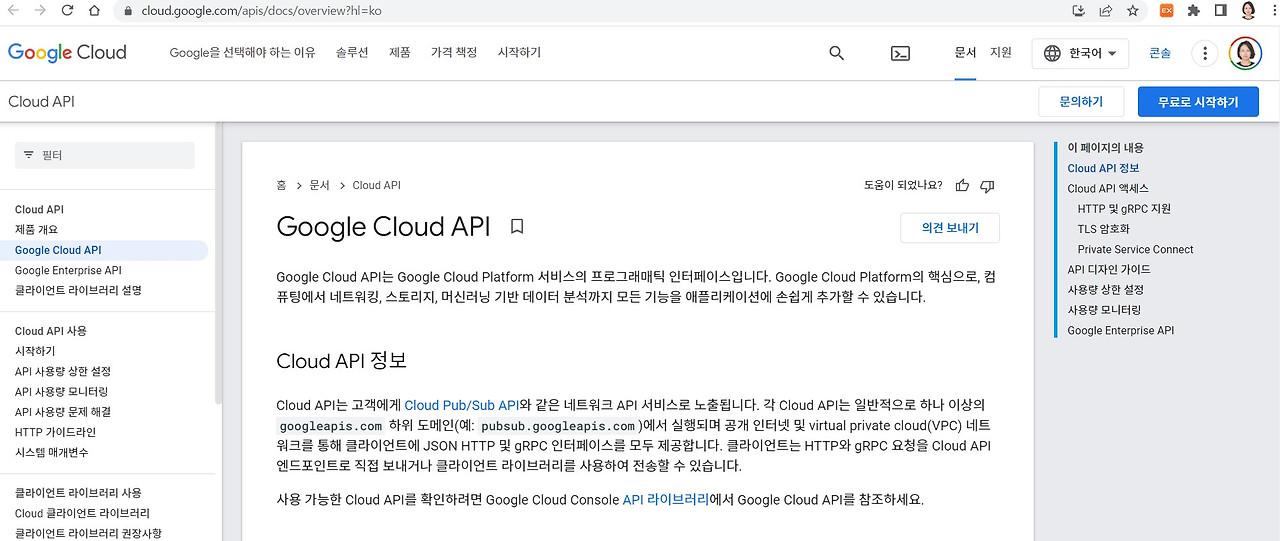Open the Cloud Pub/Sub API link
1280x541 pixels.
click(x=462, y=405)
